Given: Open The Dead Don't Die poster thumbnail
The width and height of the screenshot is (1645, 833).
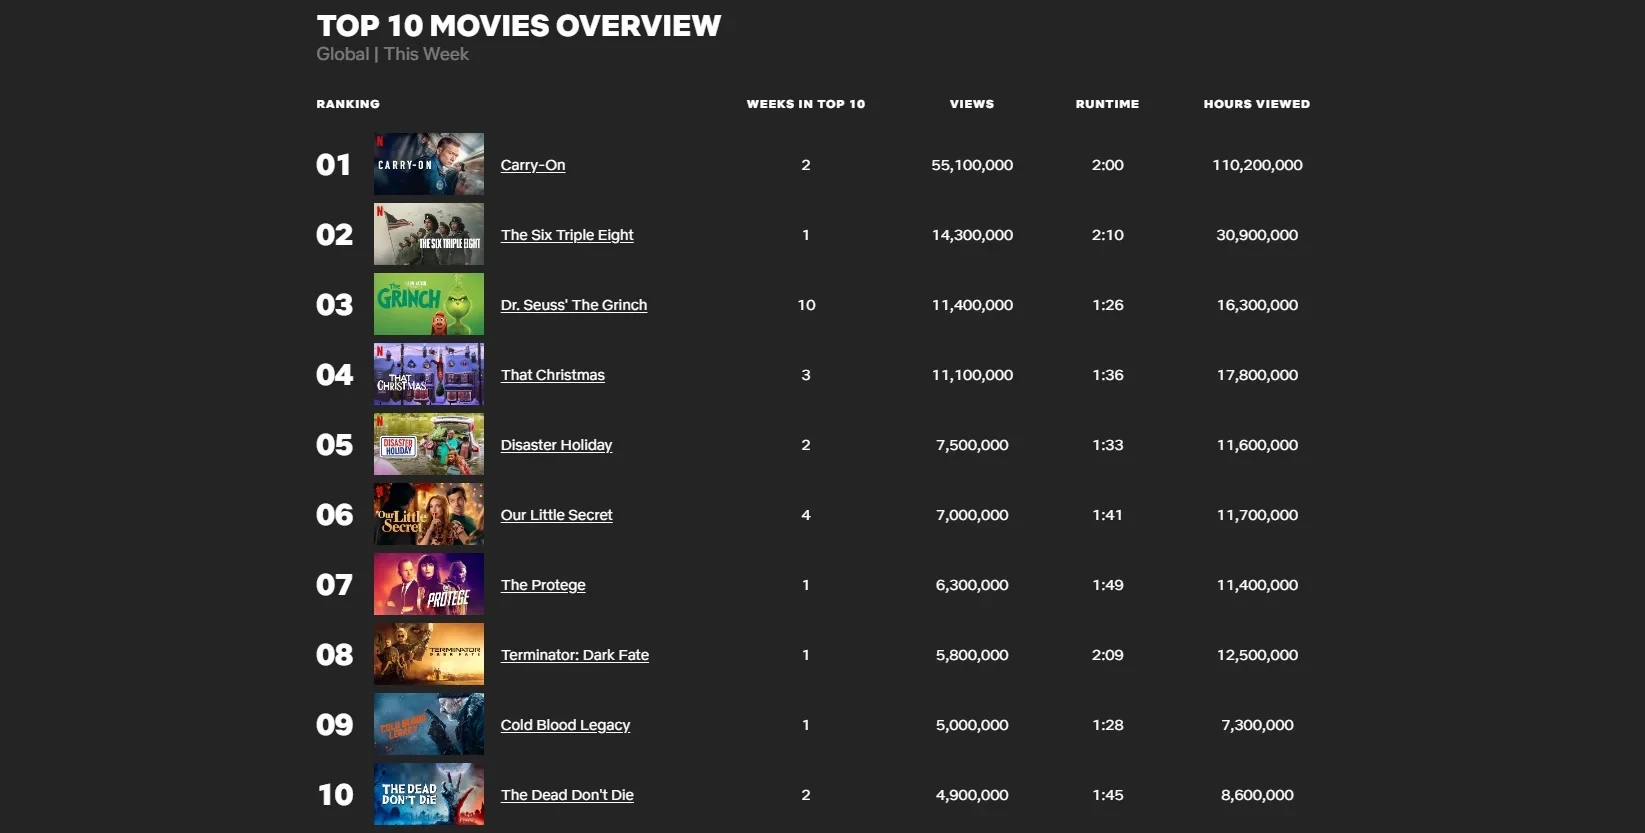Looking at the screenshot, I should pos(428,794).
